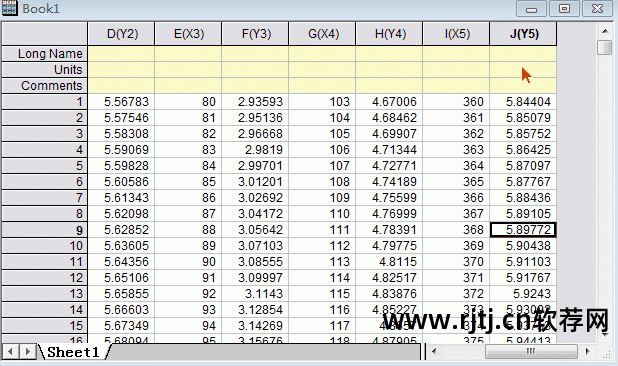The image size is (618, 366).
Task: Click cell with value 5.87097
Action: tap(523, 165)
